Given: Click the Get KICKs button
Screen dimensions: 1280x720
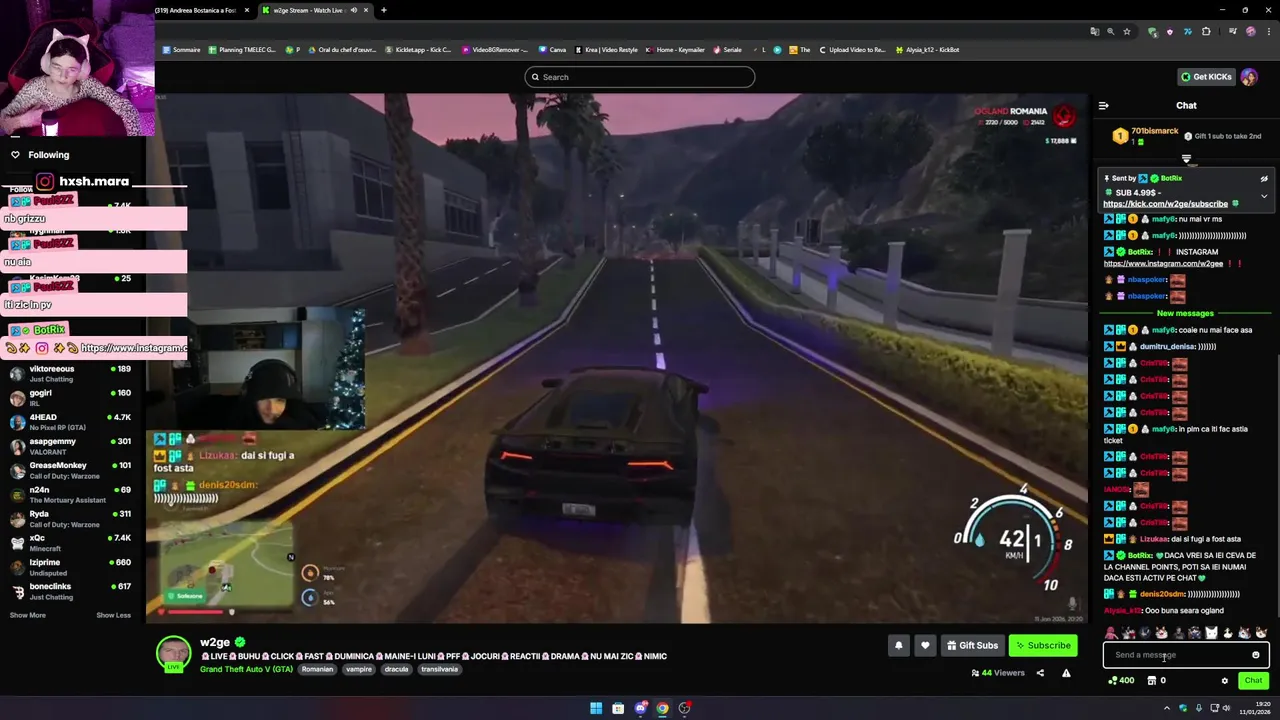Looking at the screenshot, I should click(x=1206, y=77).
